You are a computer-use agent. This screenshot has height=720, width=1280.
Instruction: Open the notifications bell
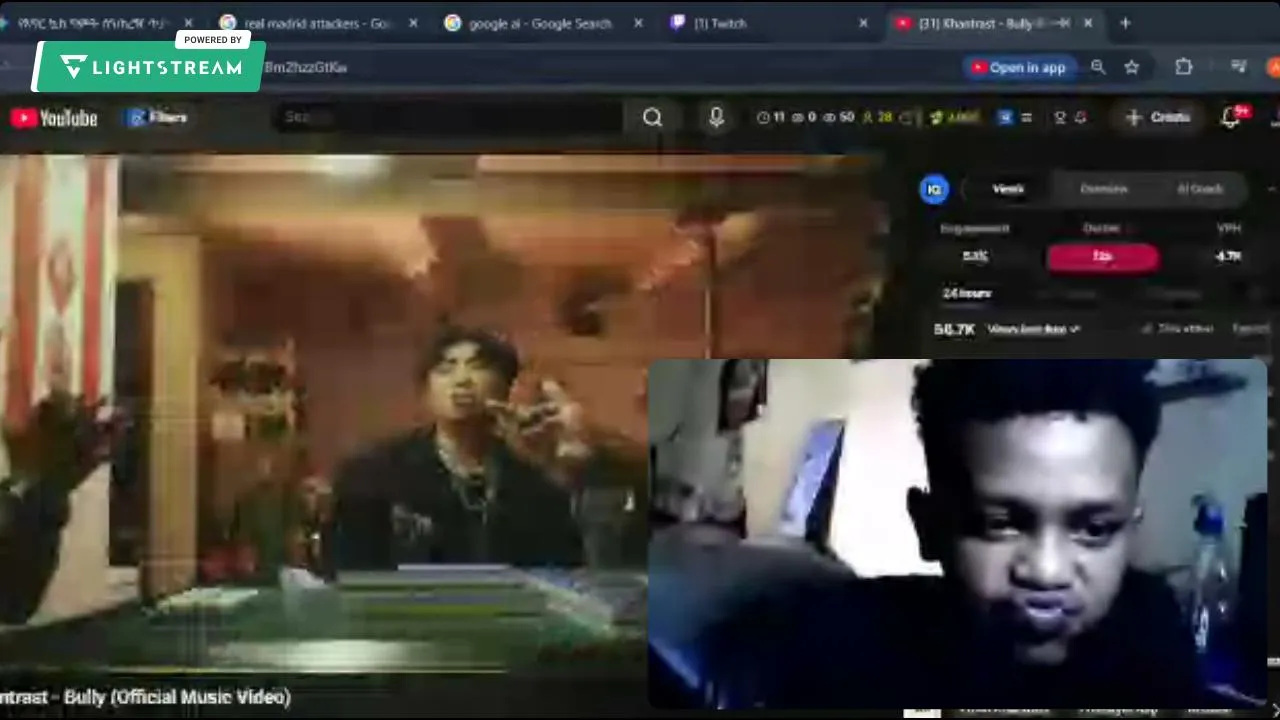click(1231, 117)
